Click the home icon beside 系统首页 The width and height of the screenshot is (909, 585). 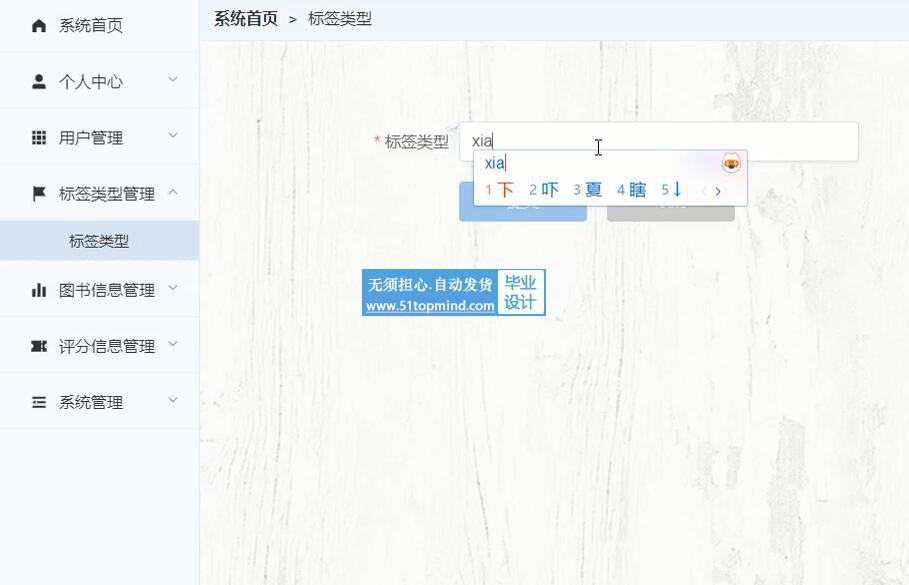(x=39, y=26)
